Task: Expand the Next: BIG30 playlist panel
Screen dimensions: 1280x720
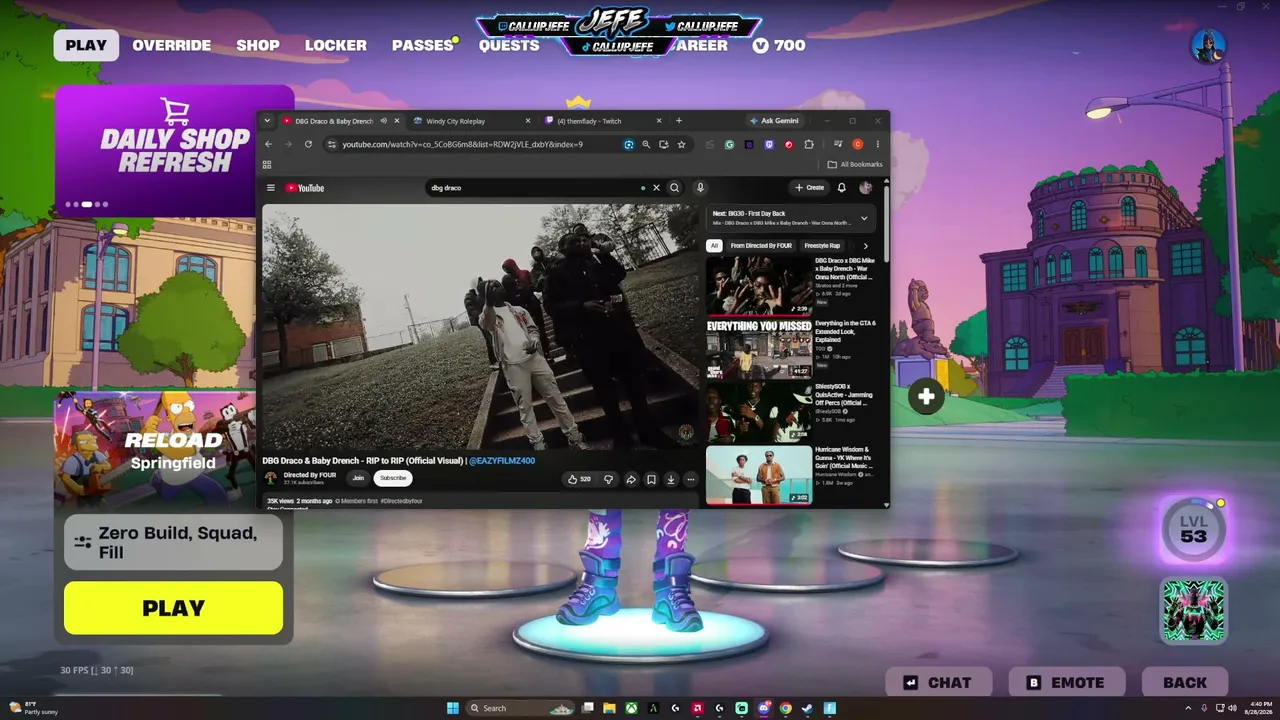Action: [864, 218]
